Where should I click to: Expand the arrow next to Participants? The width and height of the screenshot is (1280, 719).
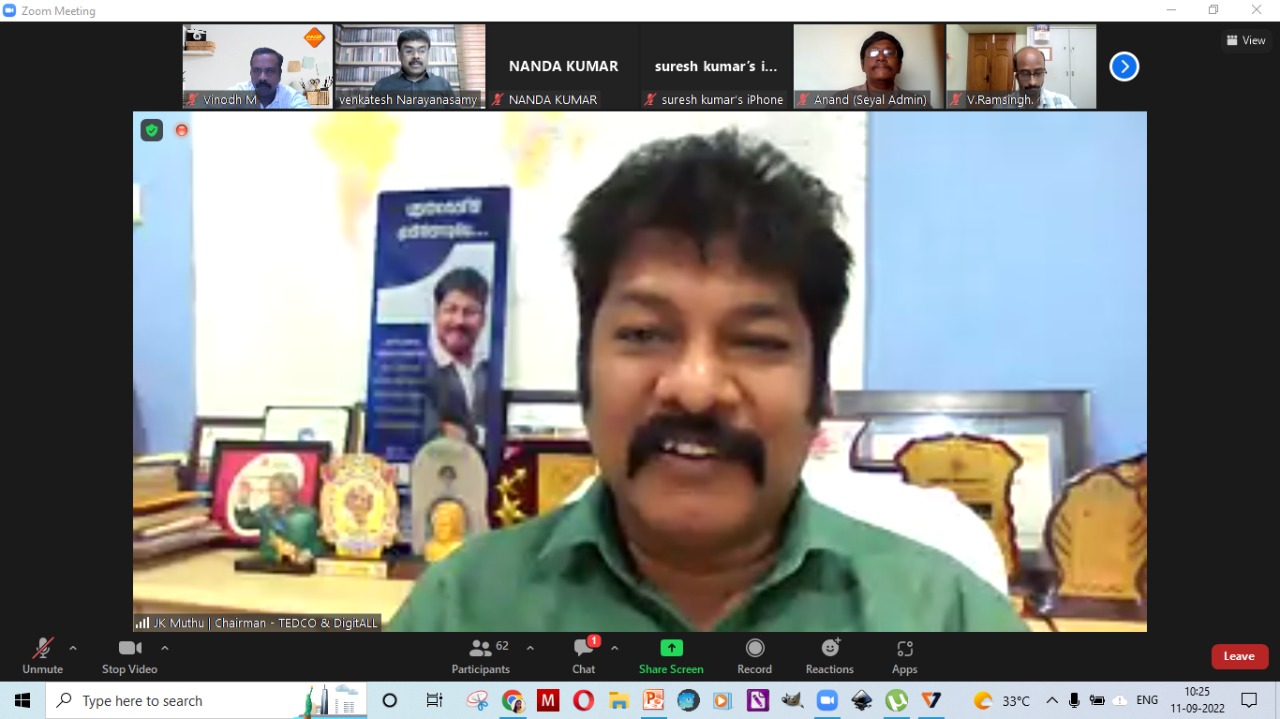click(530, 648)
